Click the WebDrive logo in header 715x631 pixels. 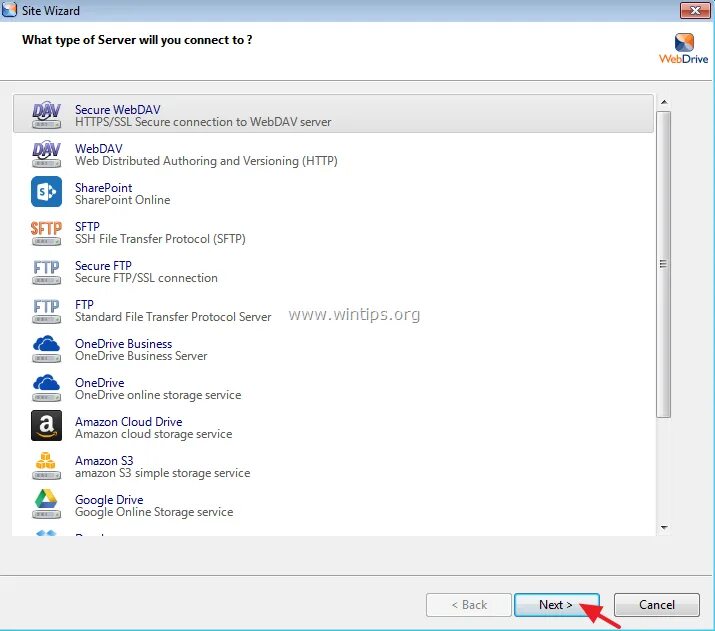pyautogui.click(x=683, y=48)
